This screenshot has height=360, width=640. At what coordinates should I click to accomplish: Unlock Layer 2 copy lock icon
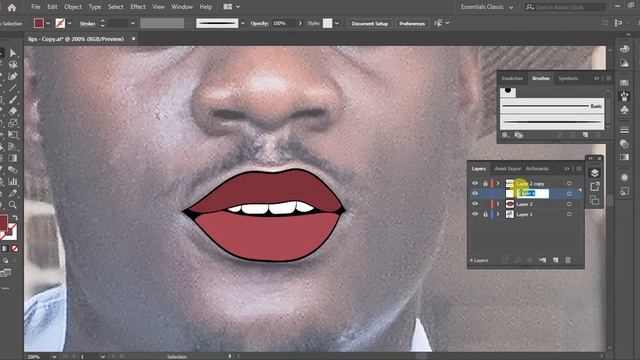pos(485,183)
